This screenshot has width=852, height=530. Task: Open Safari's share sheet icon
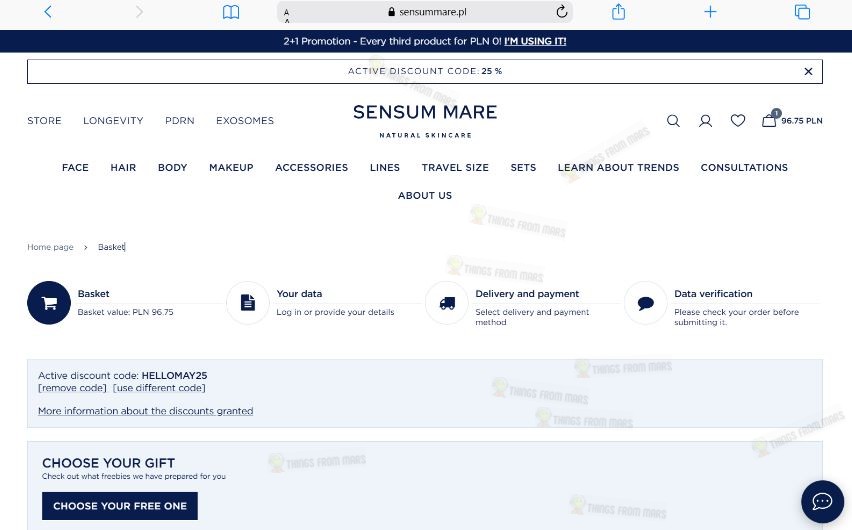(618, 11)
